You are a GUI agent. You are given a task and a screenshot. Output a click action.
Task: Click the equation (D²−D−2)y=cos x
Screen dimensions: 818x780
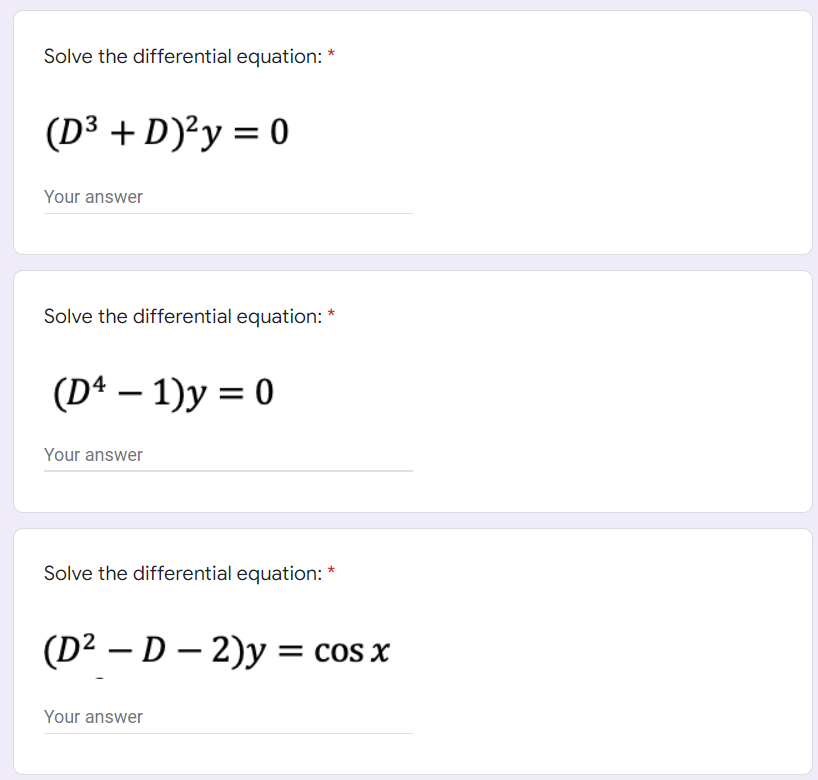[x=216, y=651]
